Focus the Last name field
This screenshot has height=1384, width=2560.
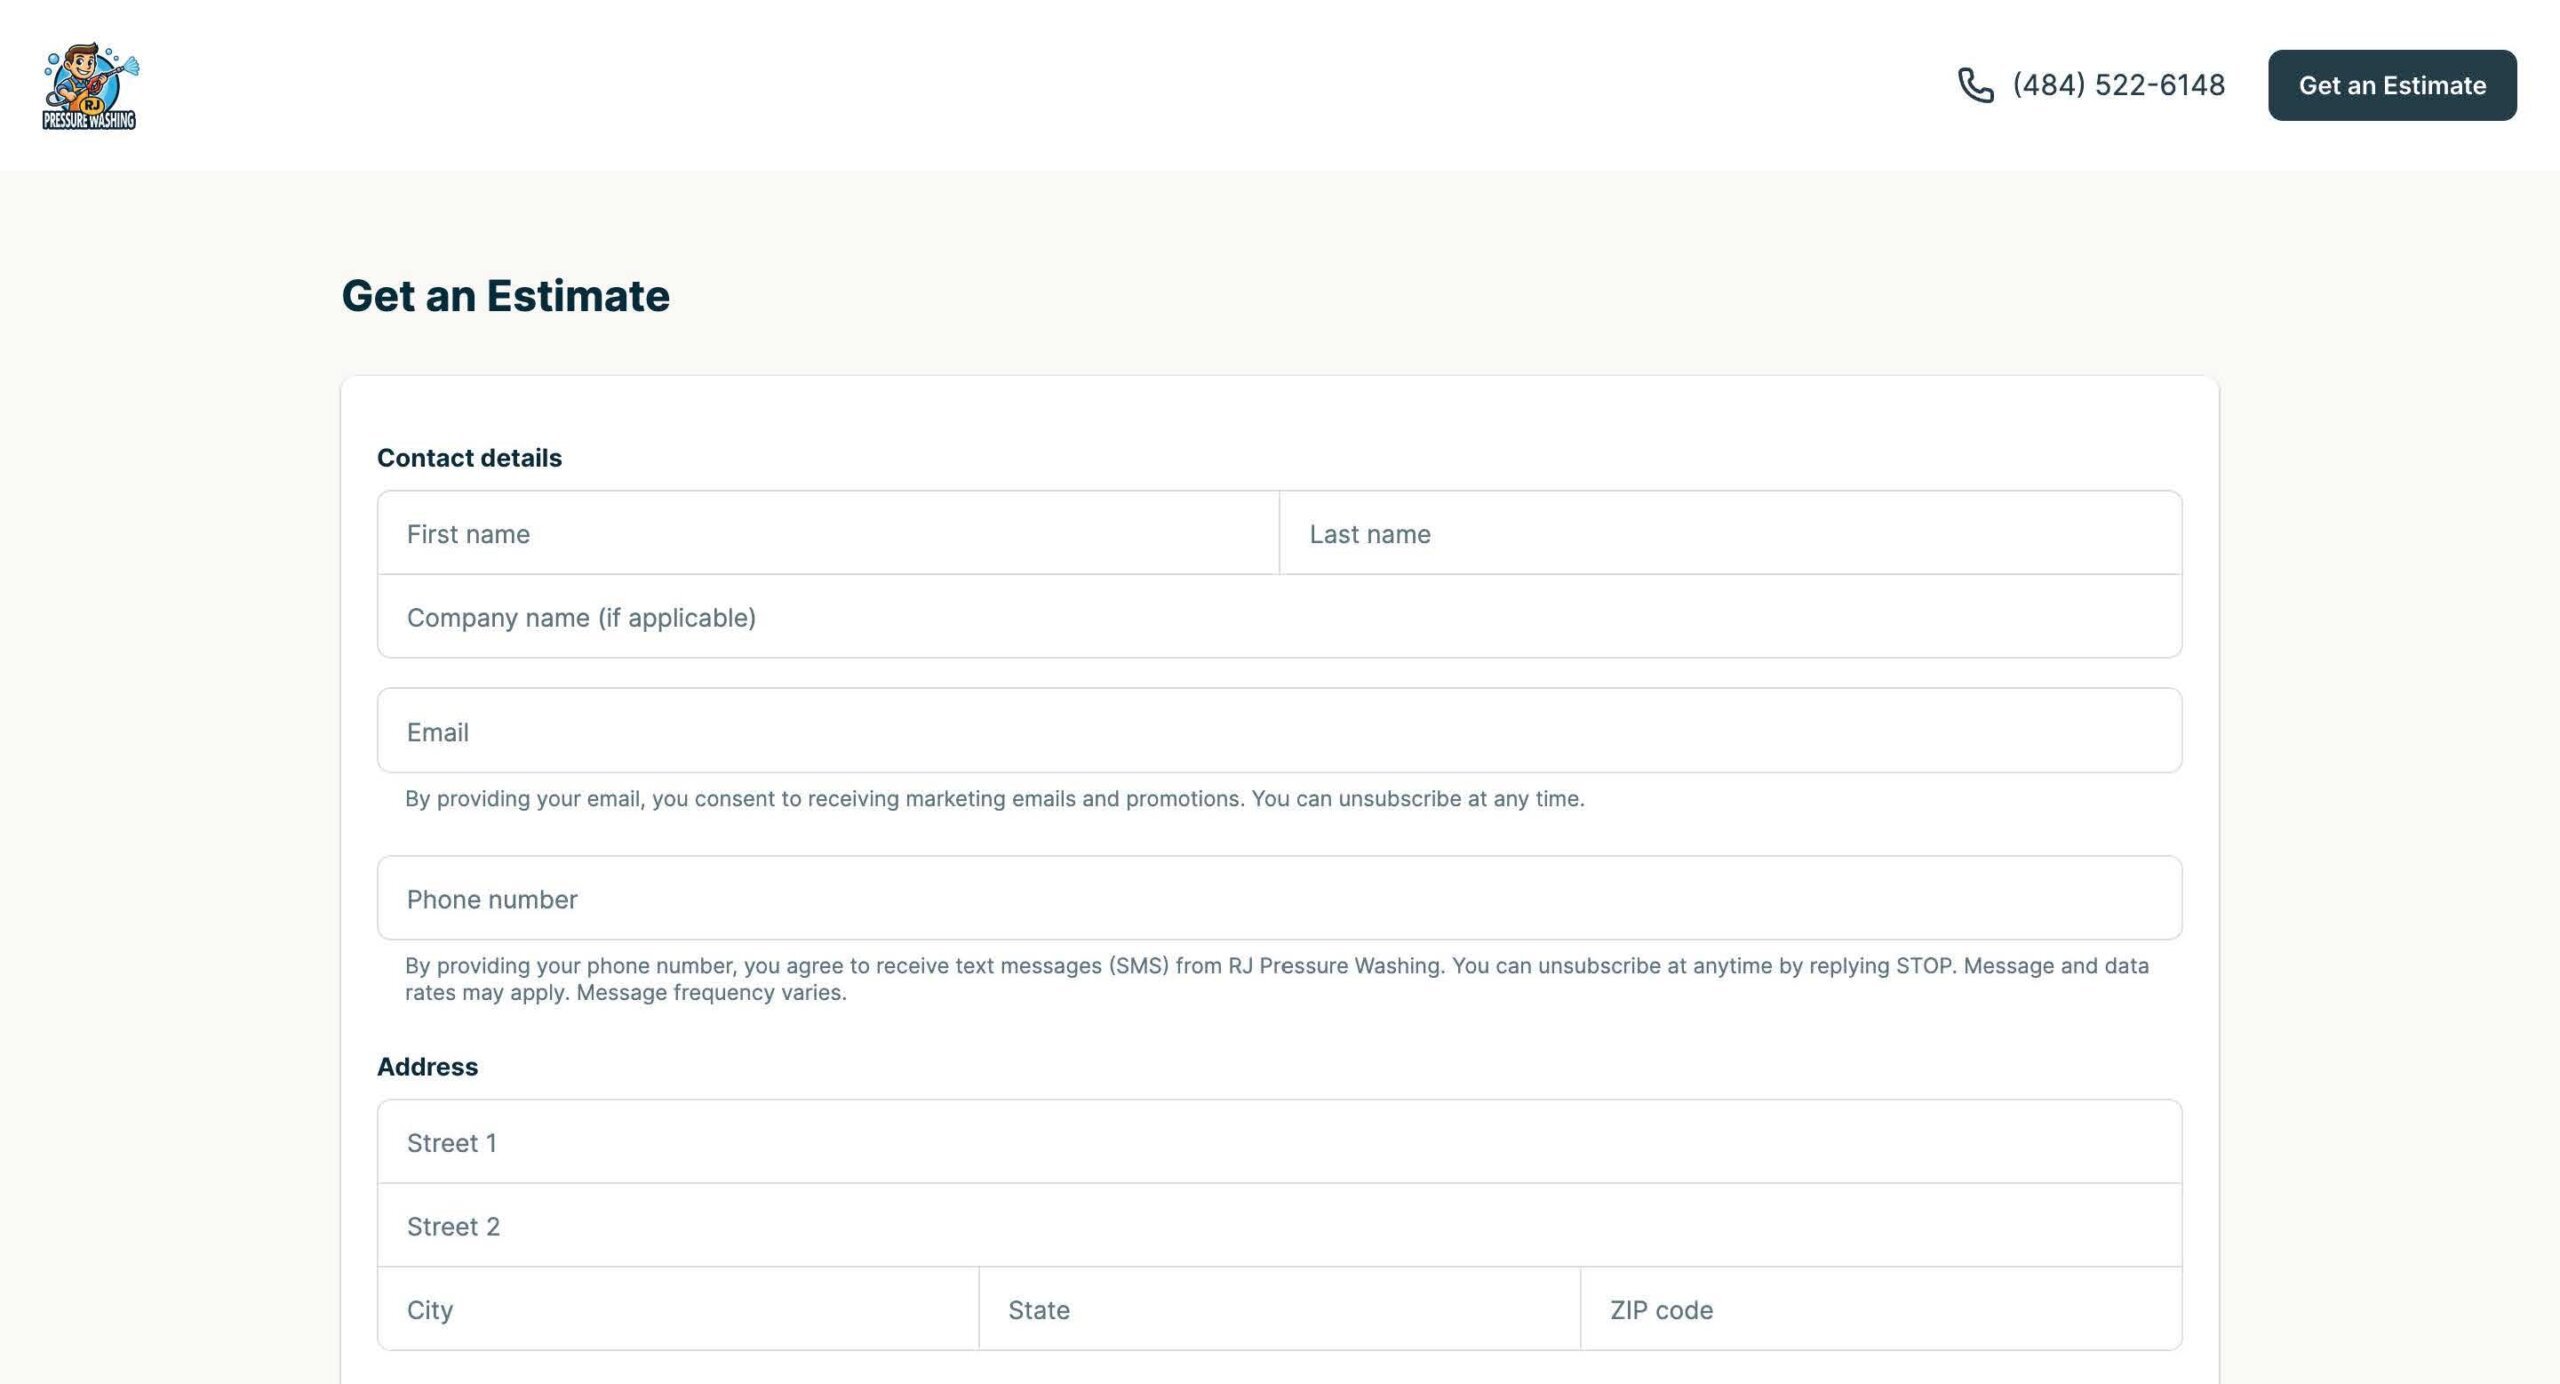click(x=1731, y=533)
